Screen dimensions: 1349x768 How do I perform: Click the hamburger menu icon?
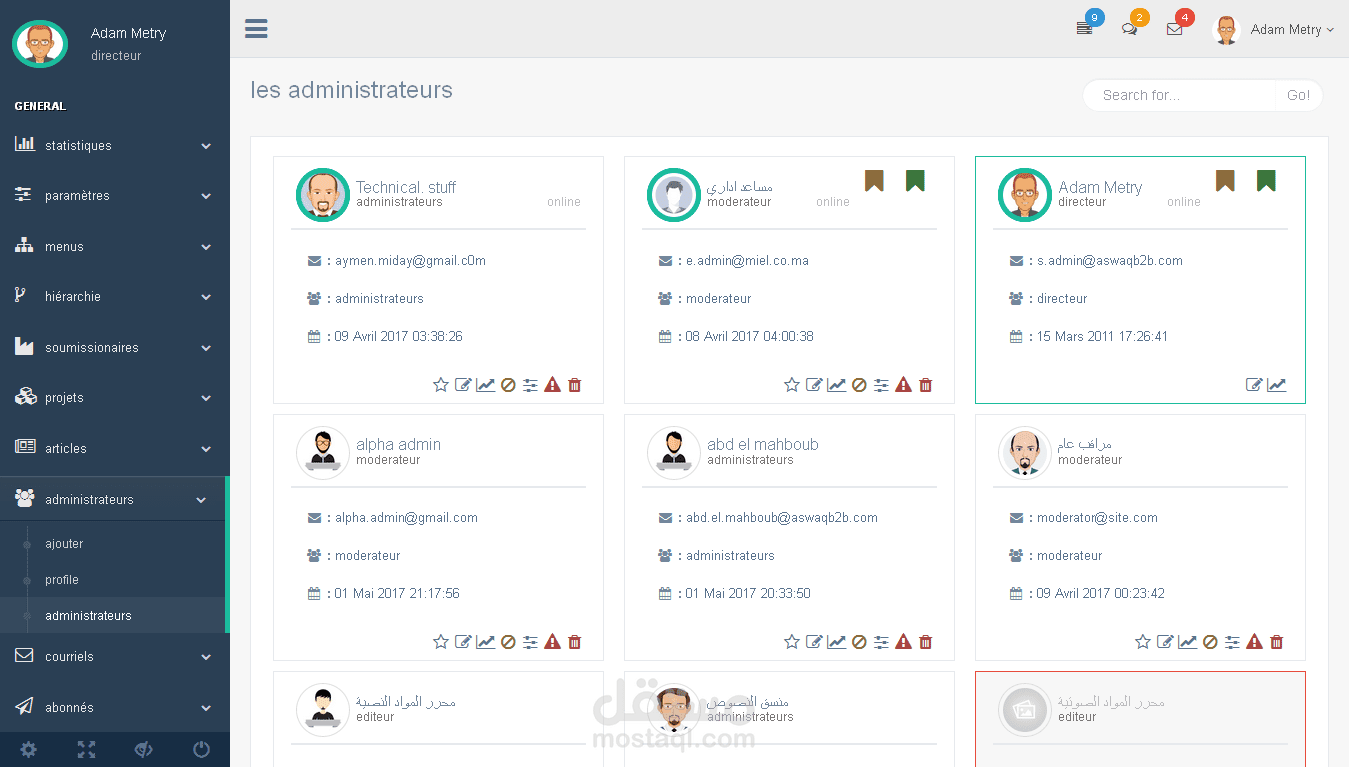[x=256, y=28]
